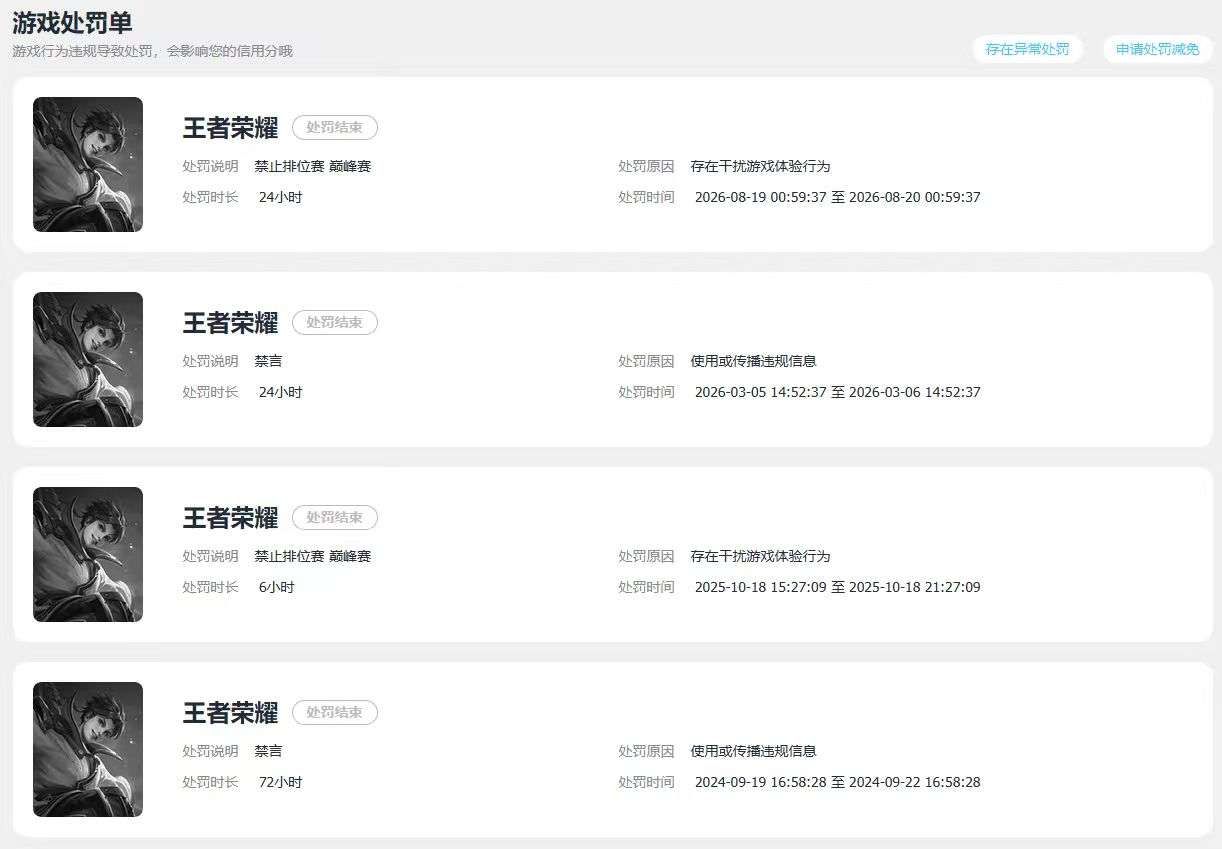Image resolution: width=1222 pixels, height=849 pixels.
Task: Click 处罚结束 badge in the 2025-10-18 card
Action: point(335,517)
